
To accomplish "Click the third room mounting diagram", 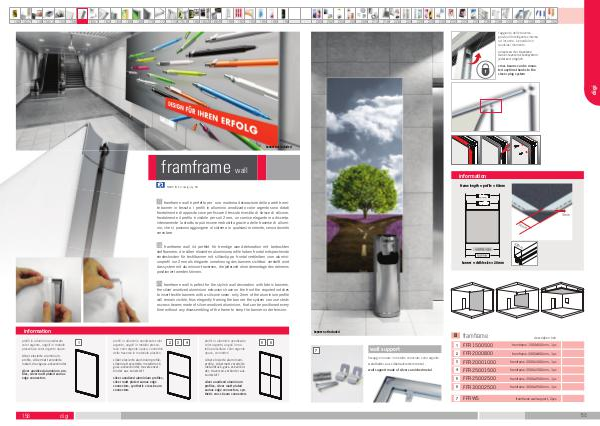I will 562,300.
